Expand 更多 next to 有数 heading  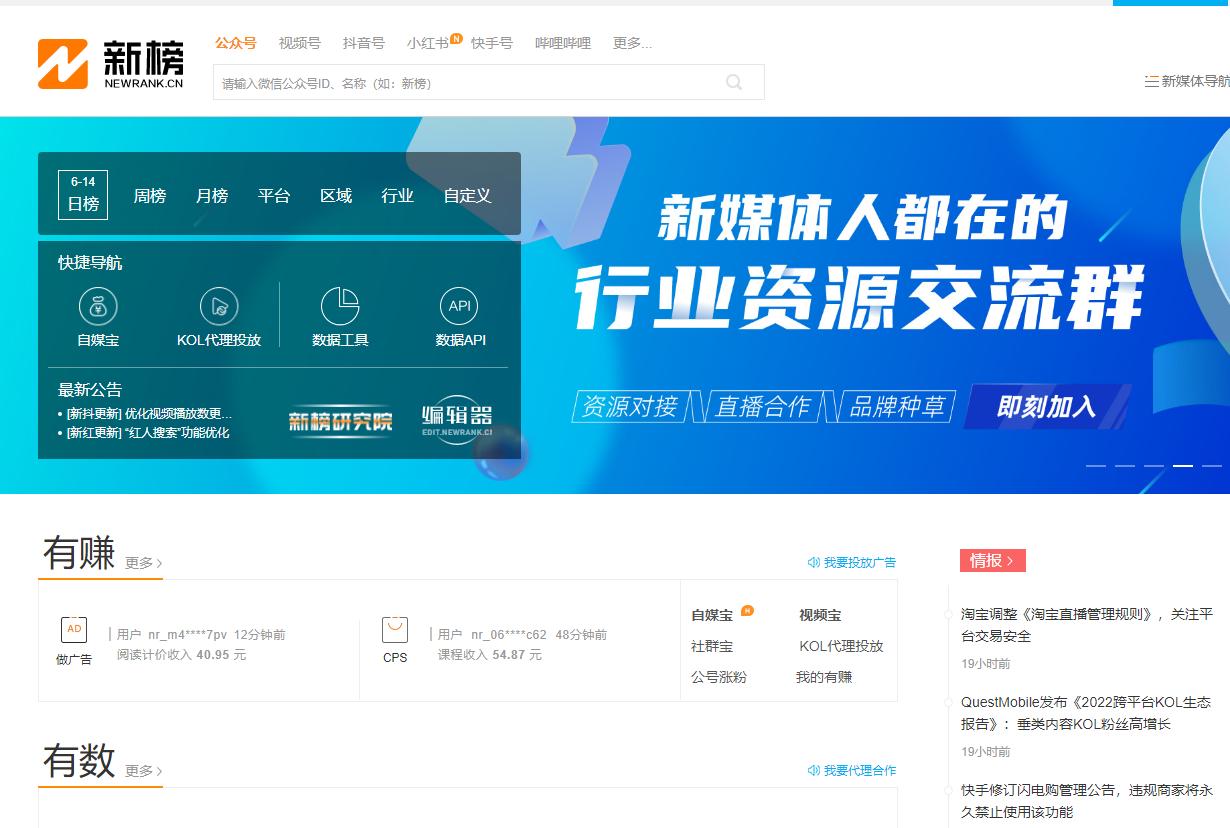pos(142,770)
